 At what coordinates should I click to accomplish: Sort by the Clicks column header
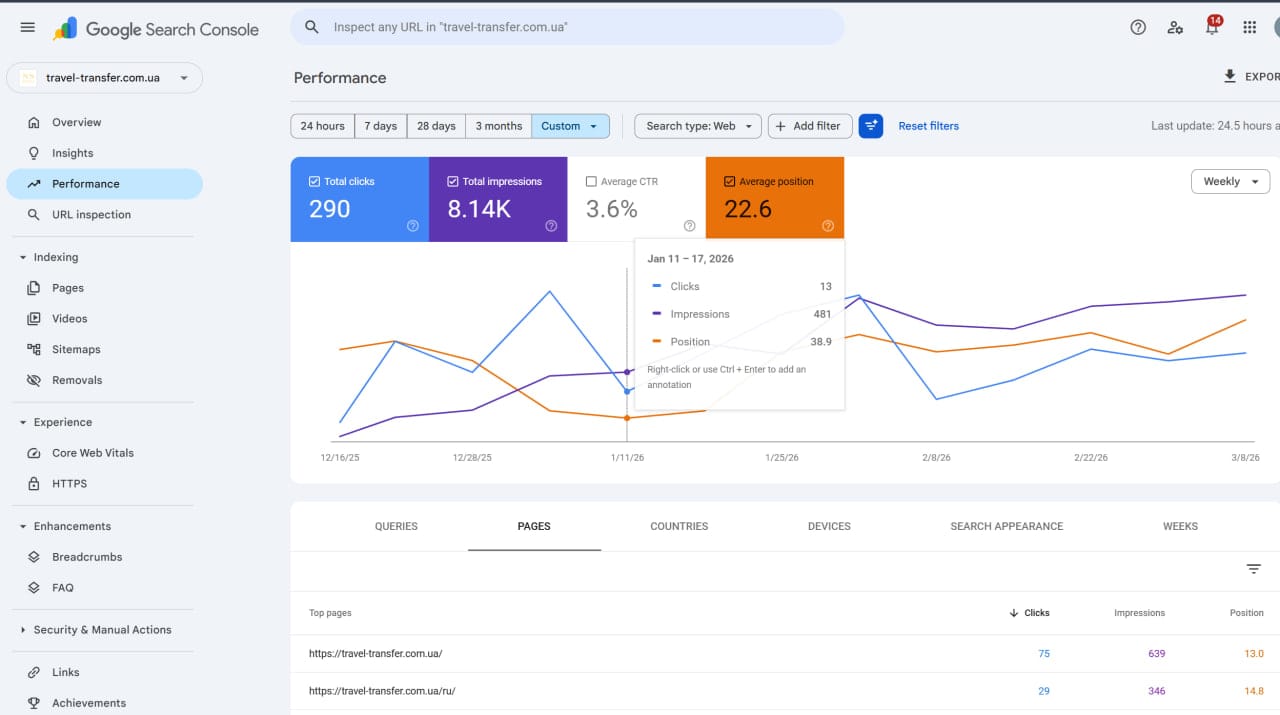click(x=1029, y=613)
